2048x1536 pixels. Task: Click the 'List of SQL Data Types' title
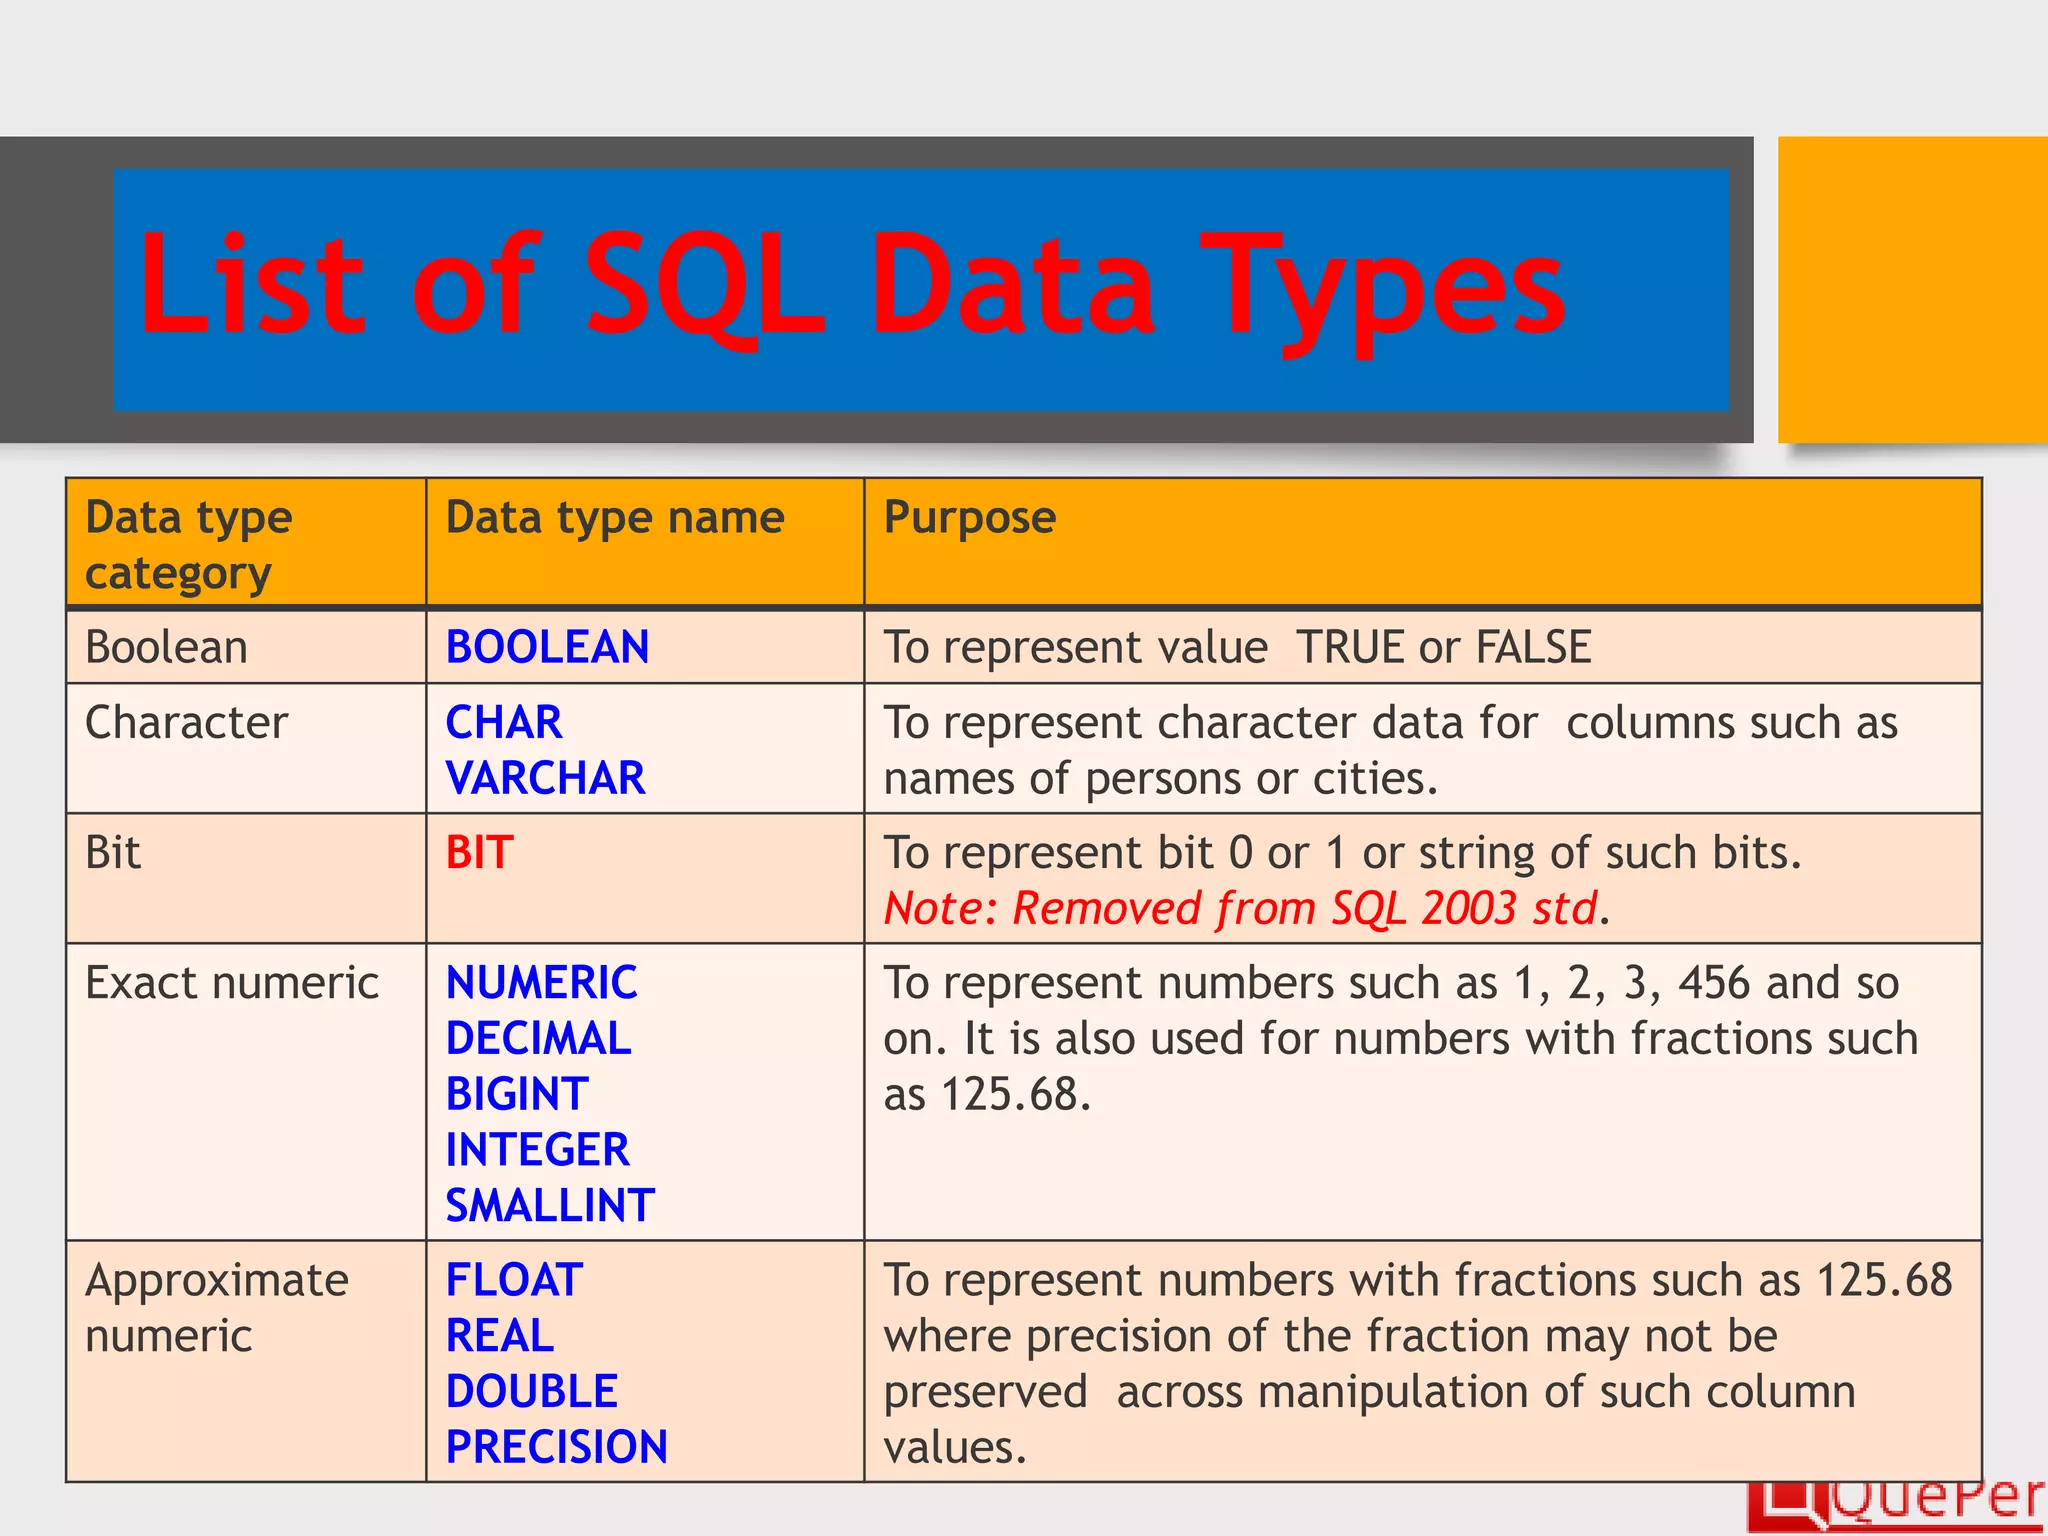pyautogui.click(x=851, y=286)
